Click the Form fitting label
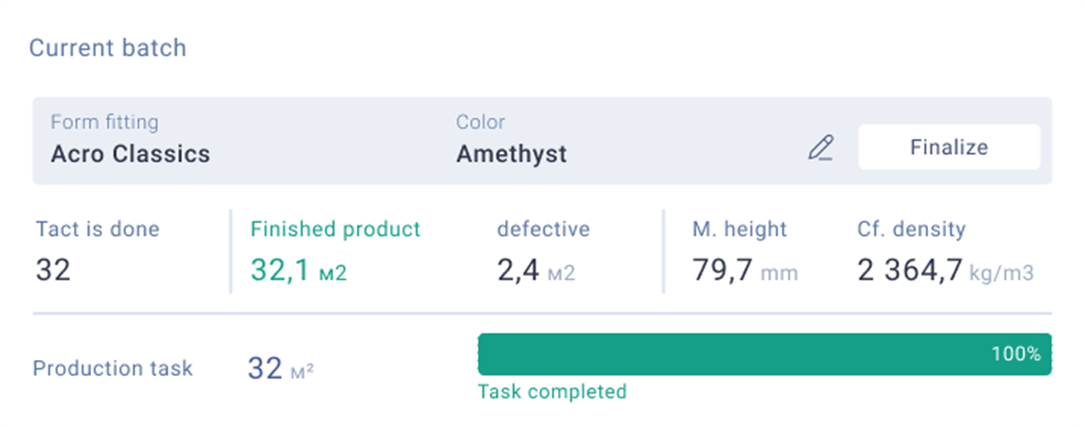This screenshot has width=1085, height=427. point(104,122)
